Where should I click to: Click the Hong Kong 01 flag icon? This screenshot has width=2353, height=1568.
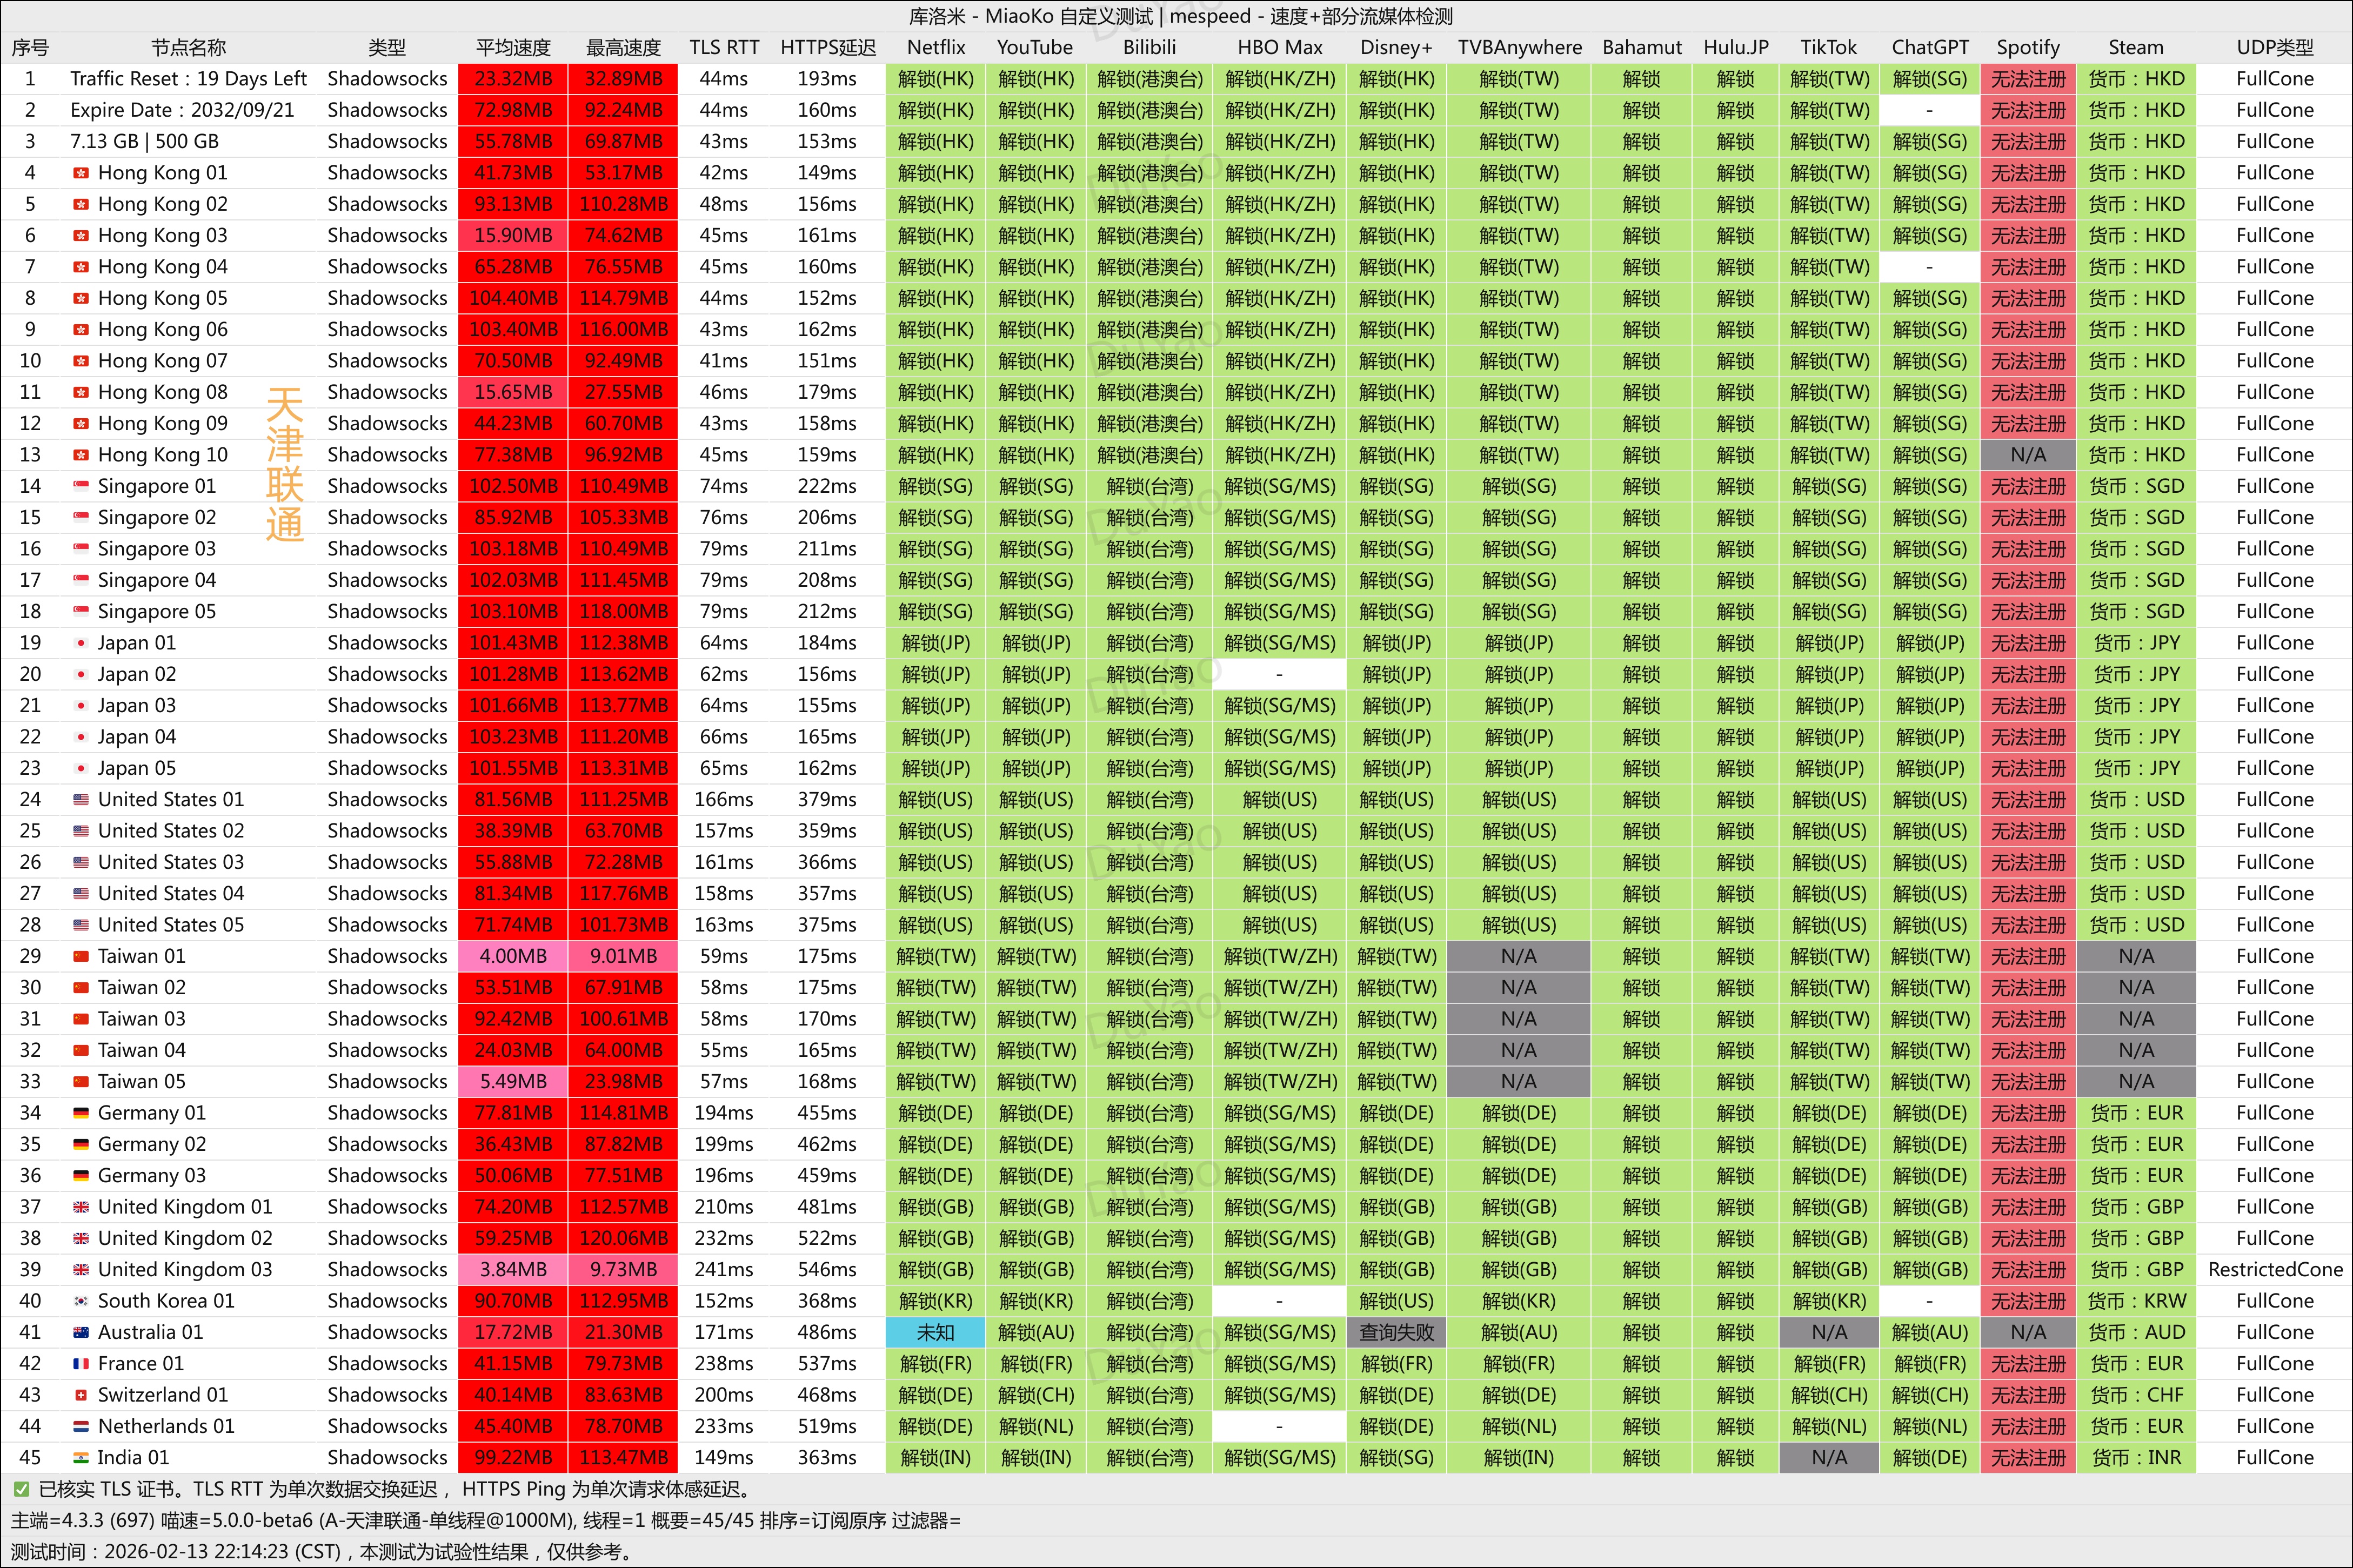tap(81, 173)
